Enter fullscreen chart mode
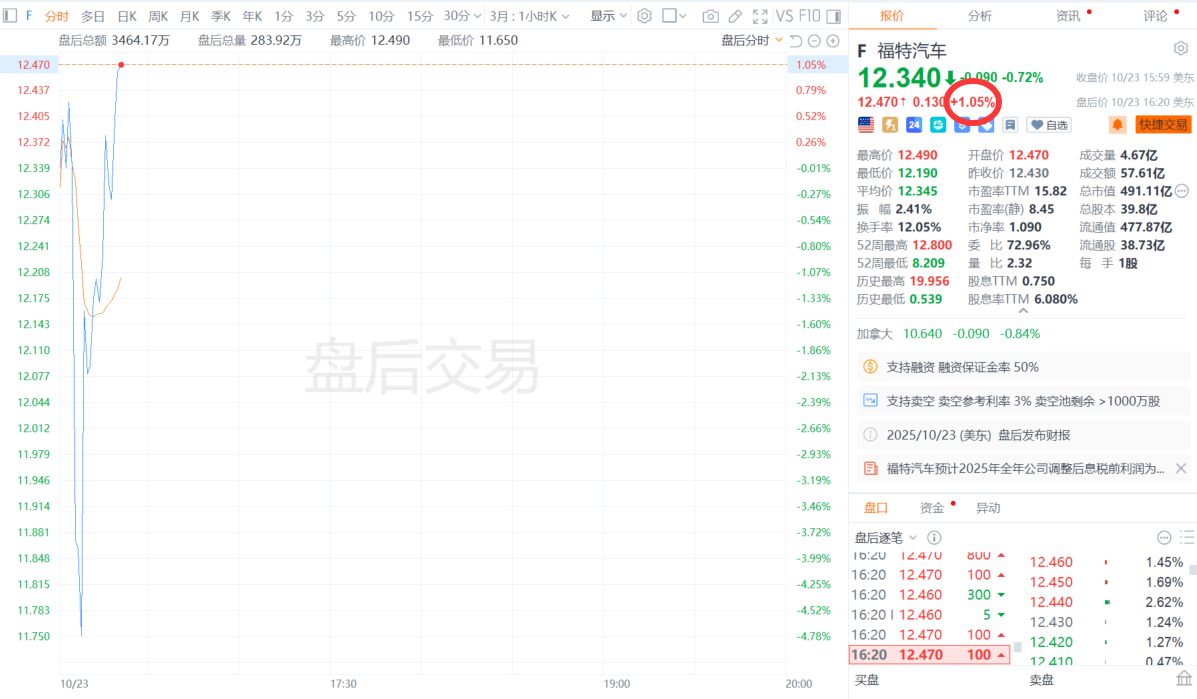 pos(758,16)
